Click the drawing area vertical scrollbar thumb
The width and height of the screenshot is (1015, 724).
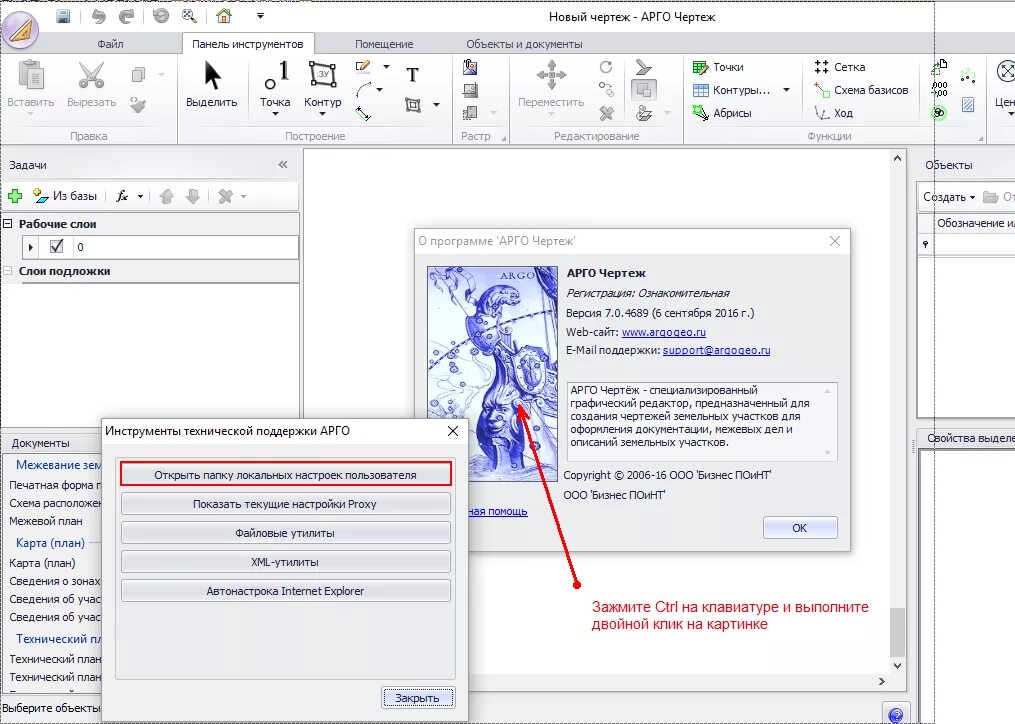[x=897, y=632]
